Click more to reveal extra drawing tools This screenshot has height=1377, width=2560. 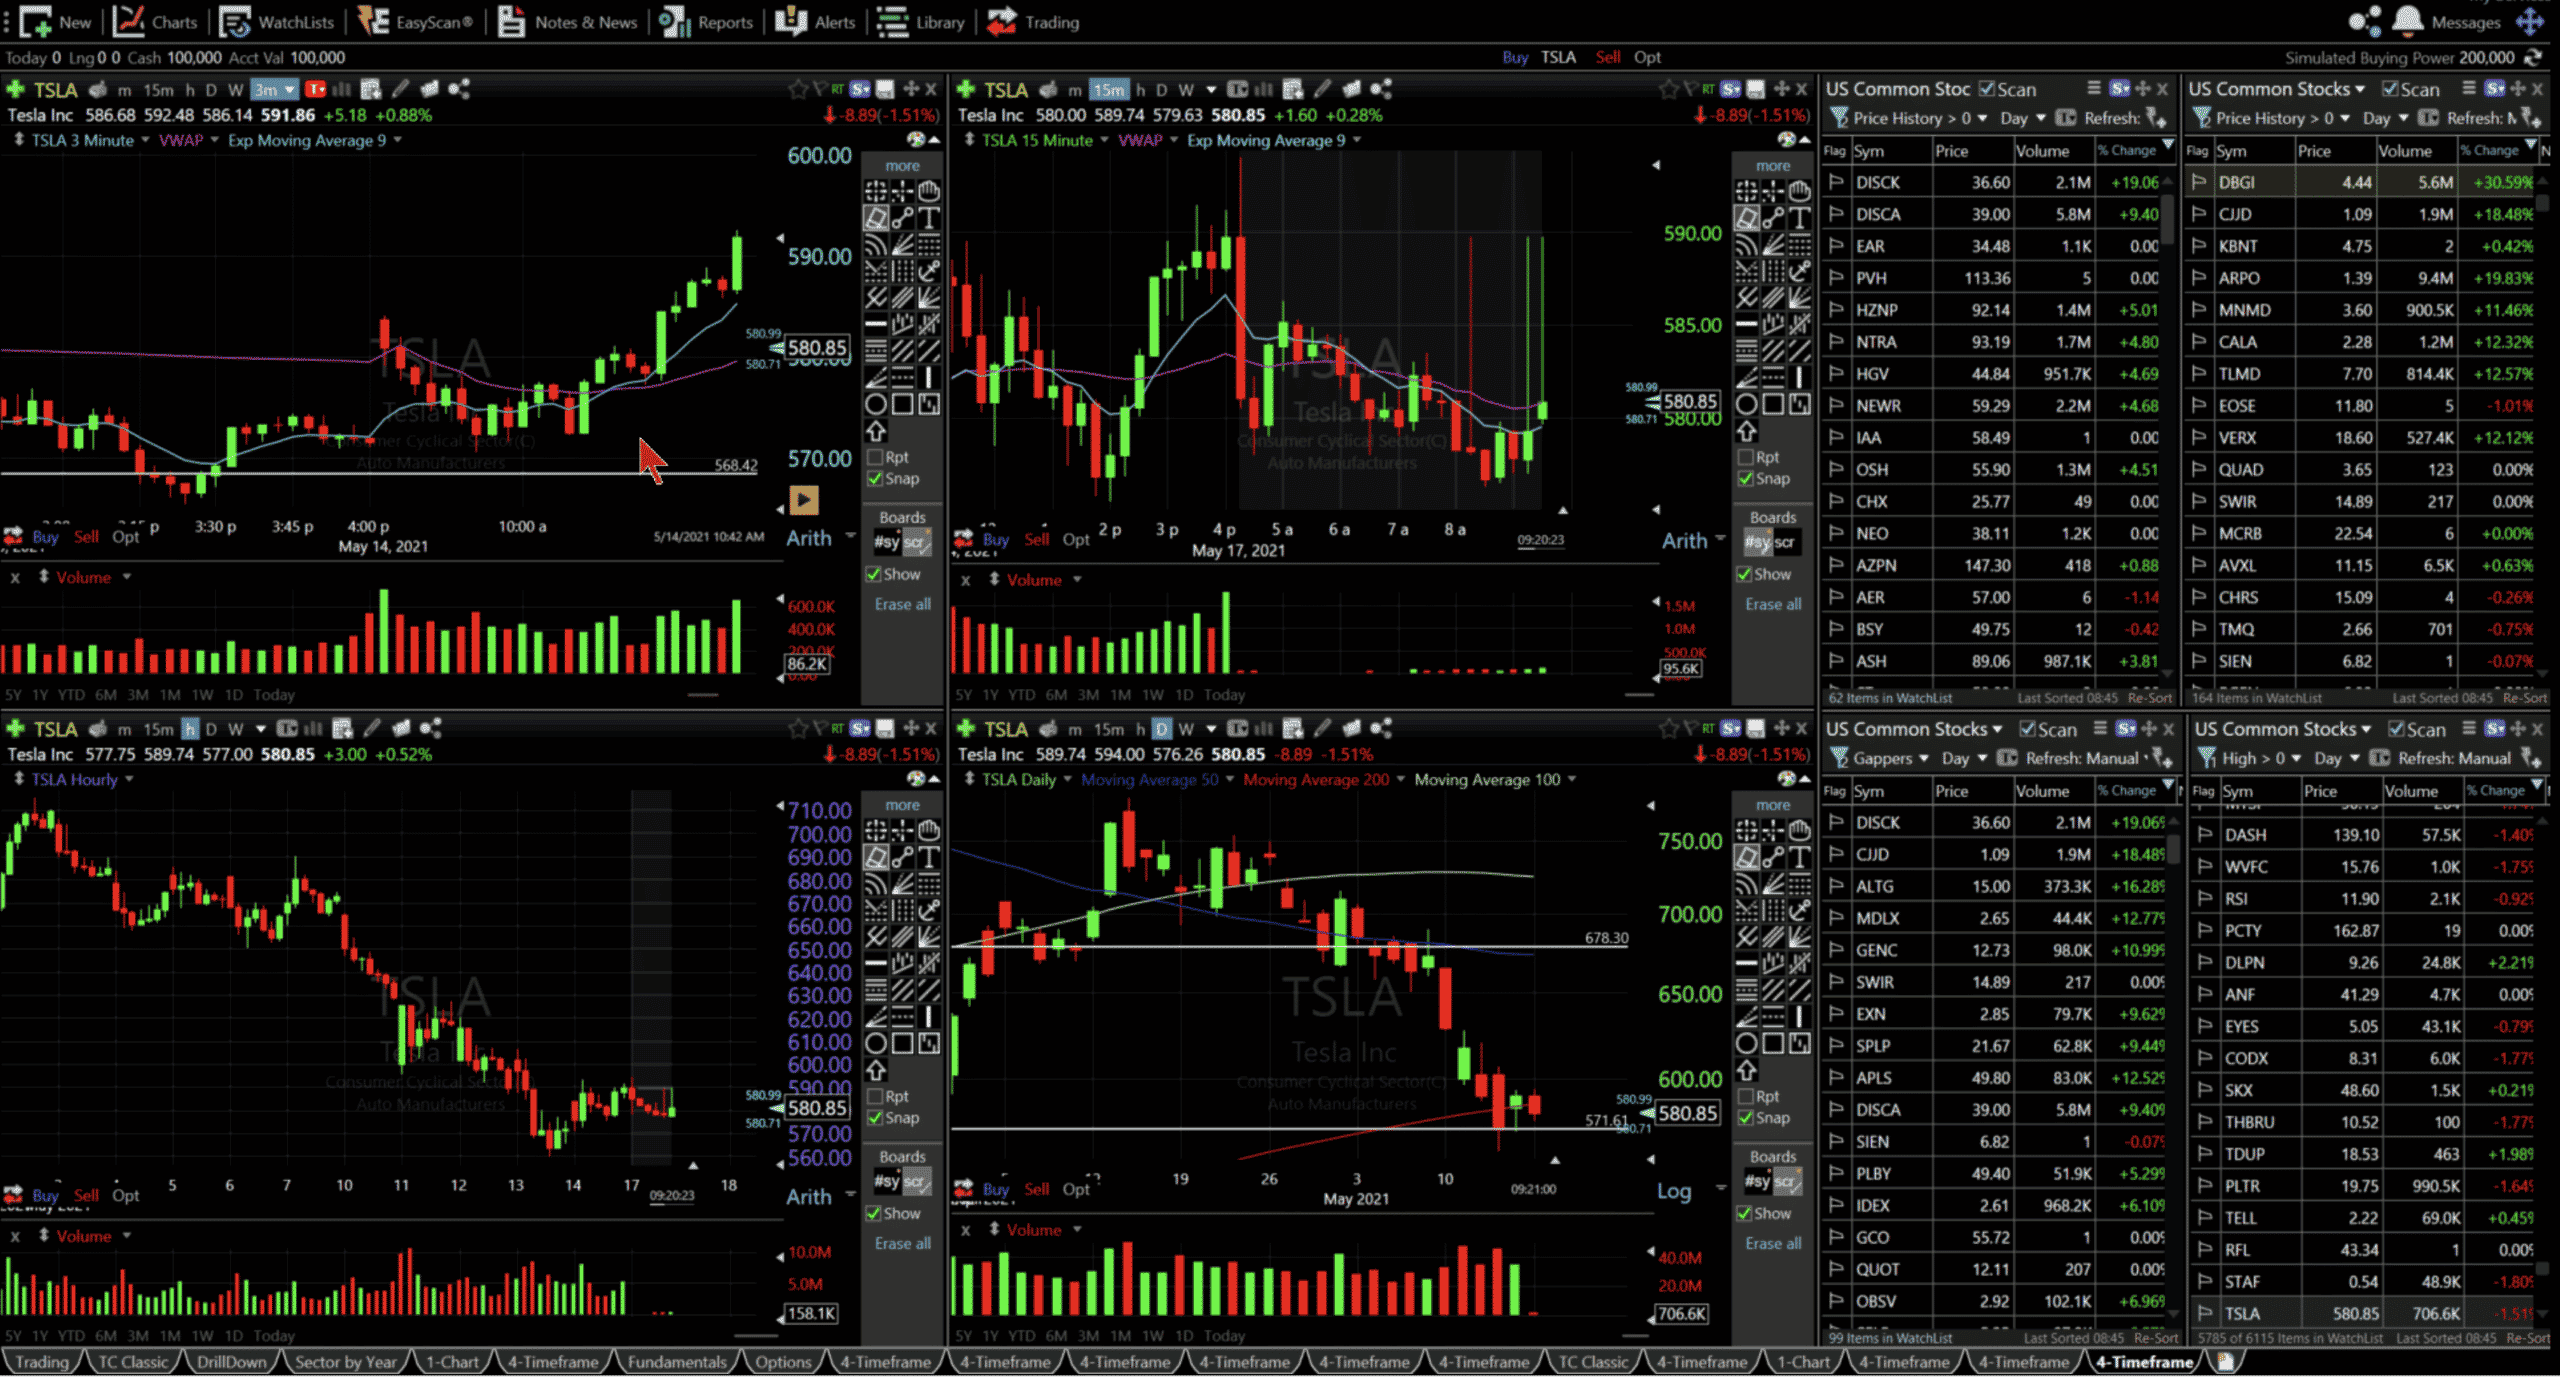click(902, 166)
